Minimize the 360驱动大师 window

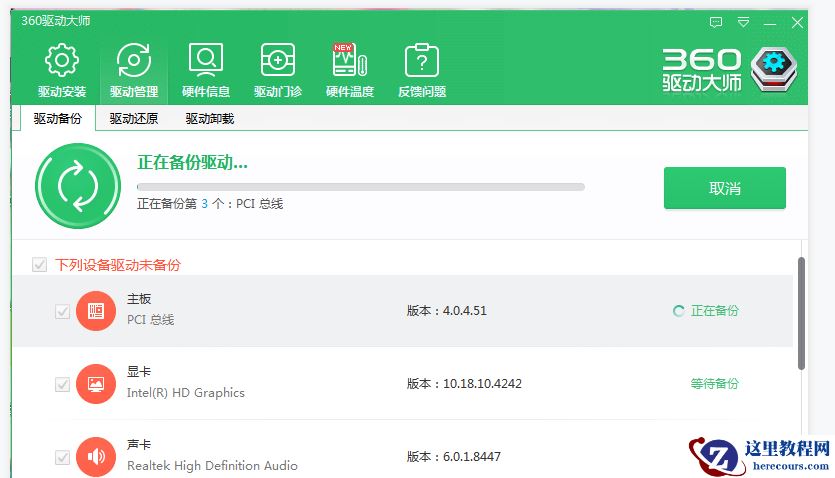point(769,22)
